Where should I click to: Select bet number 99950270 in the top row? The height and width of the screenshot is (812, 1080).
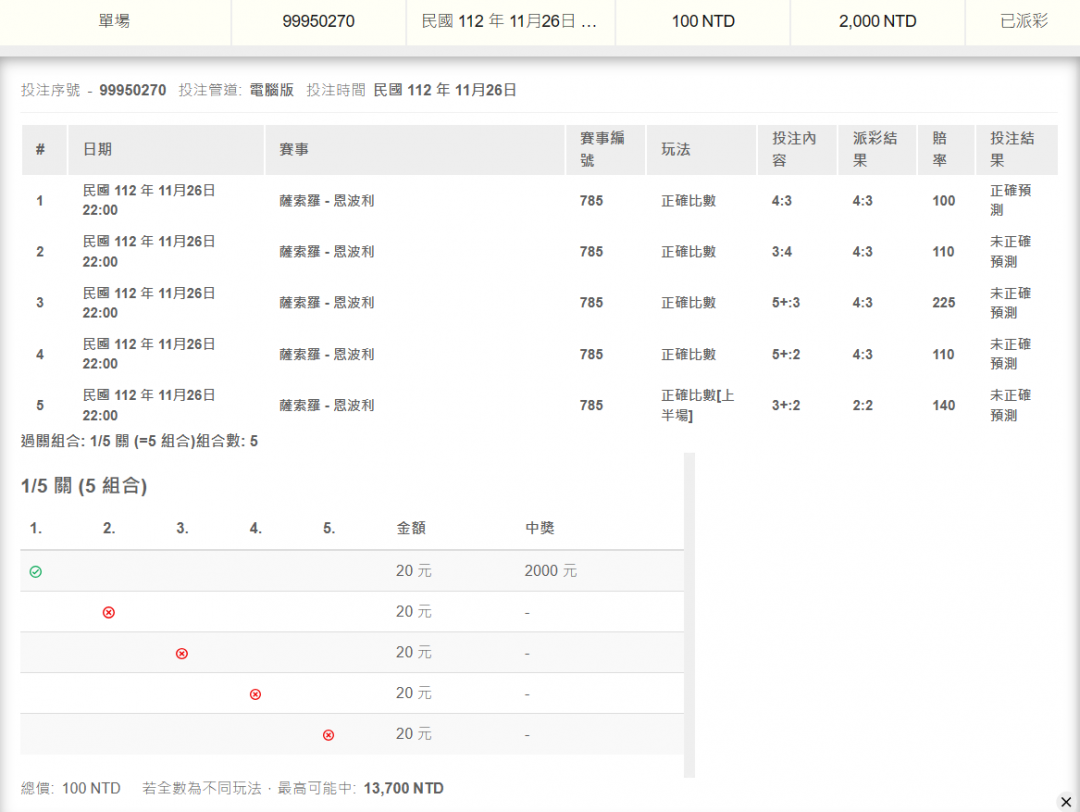click(x=318, y=21)
